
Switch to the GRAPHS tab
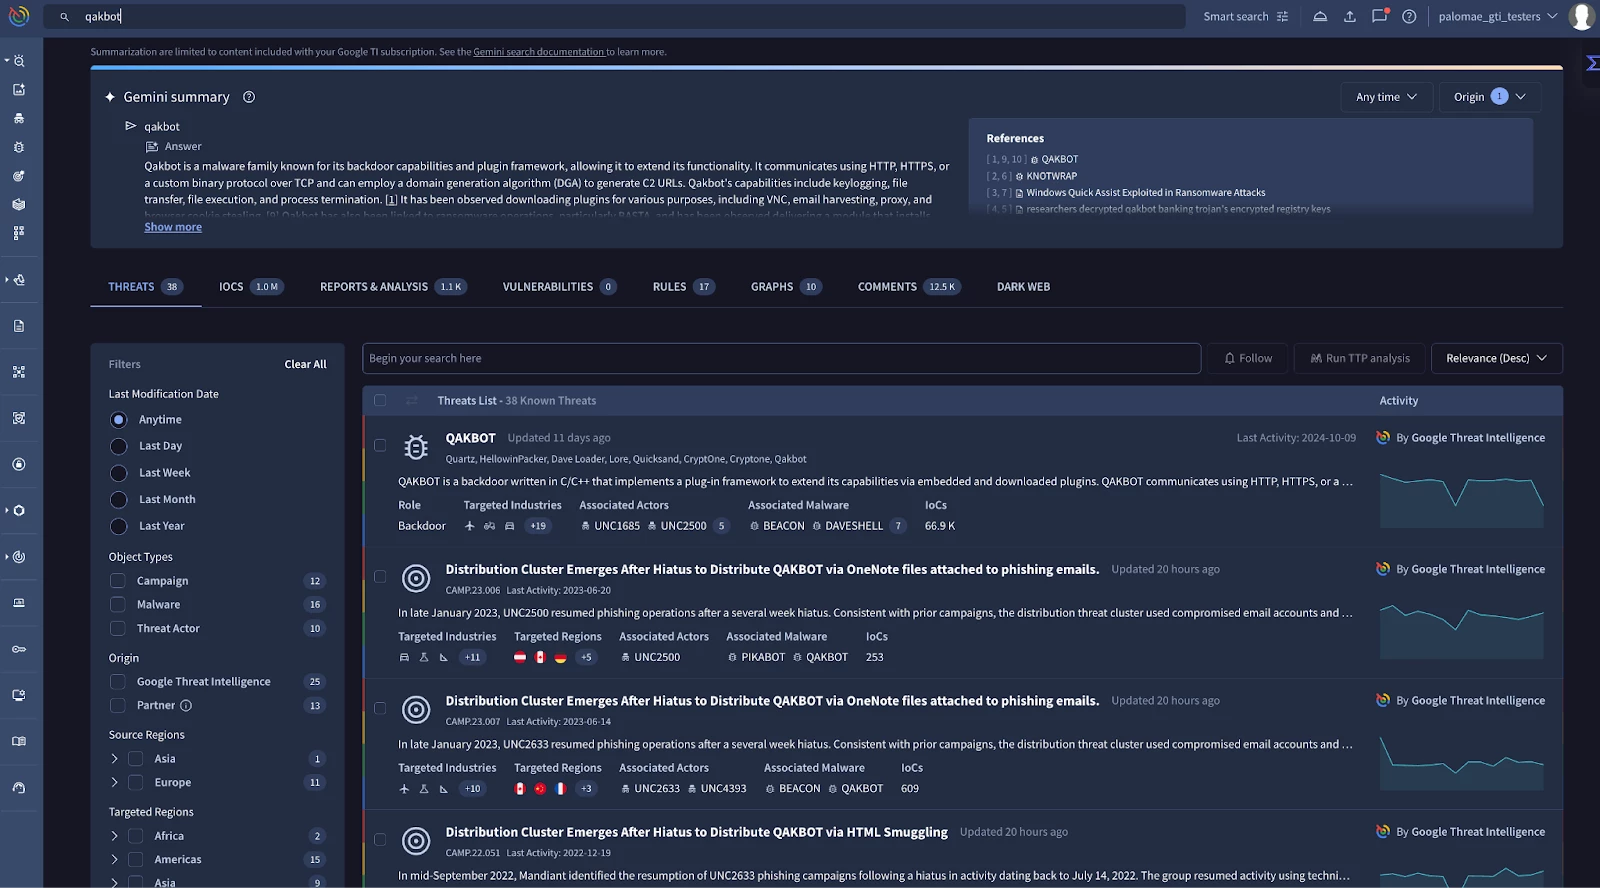(x=786, y=287)
